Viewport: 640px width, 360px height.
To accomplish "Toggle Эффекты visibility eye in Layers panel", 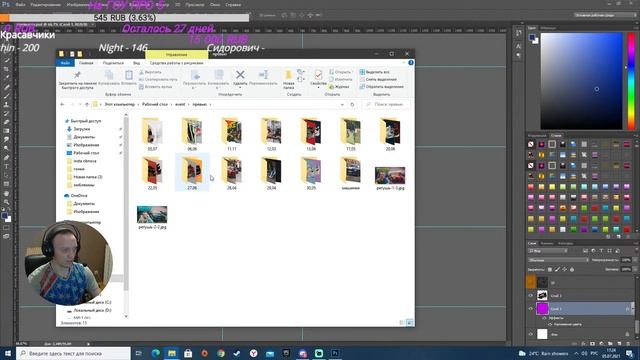I will [x=544, y=318].
